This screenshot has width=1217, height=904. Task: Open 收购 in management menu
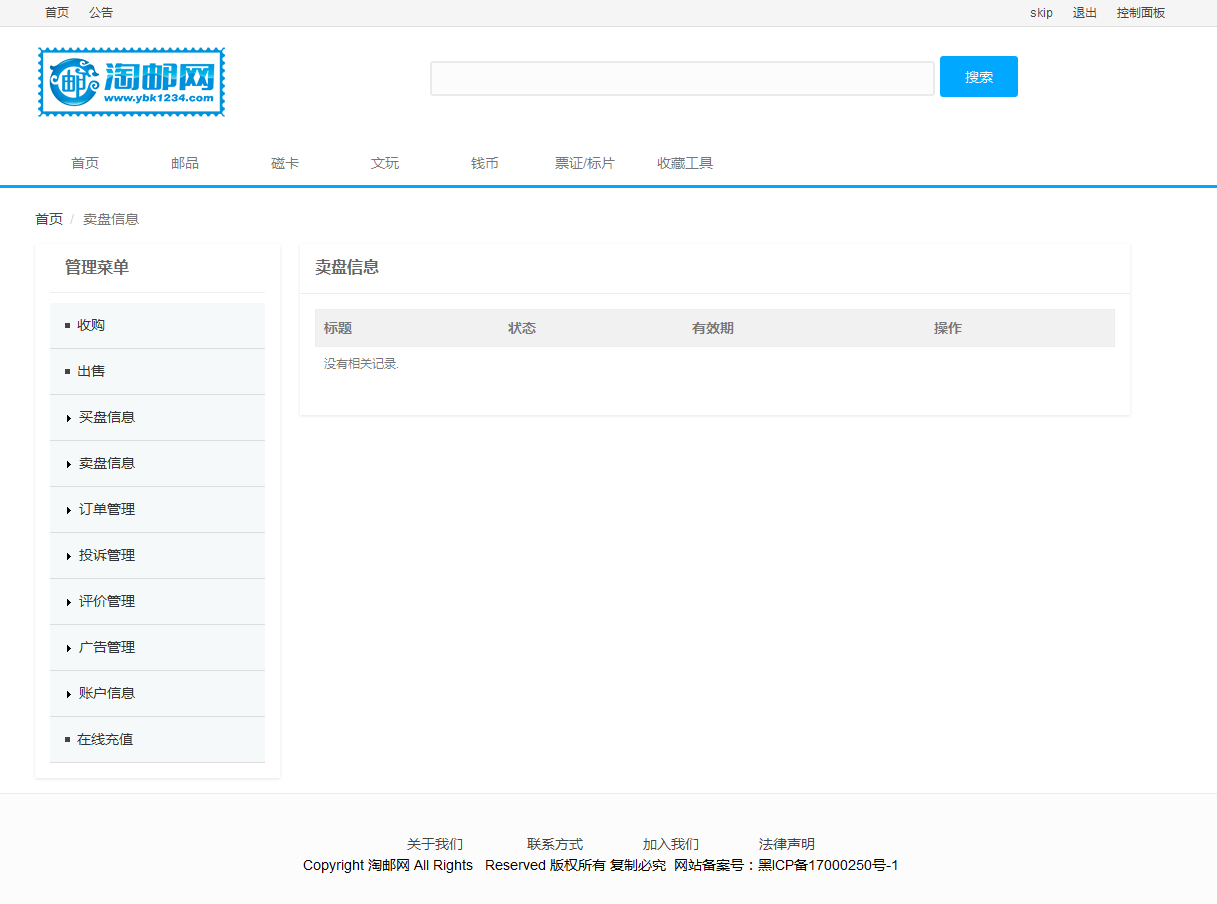[157, 325]
